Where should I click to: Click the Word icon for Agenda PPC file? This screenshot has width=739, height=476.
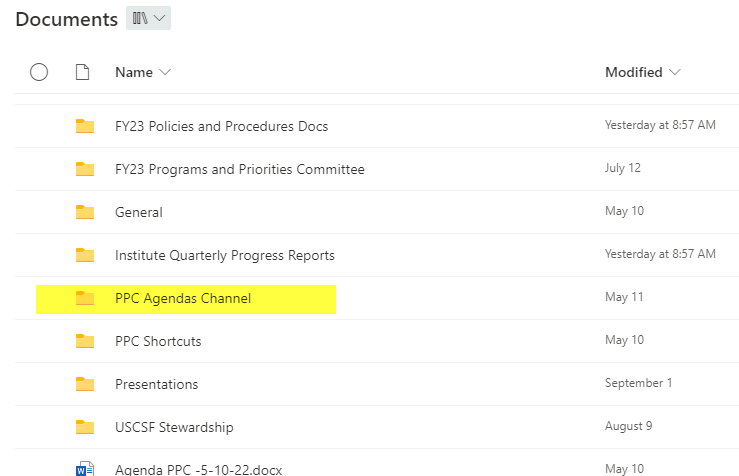point(85,469)
